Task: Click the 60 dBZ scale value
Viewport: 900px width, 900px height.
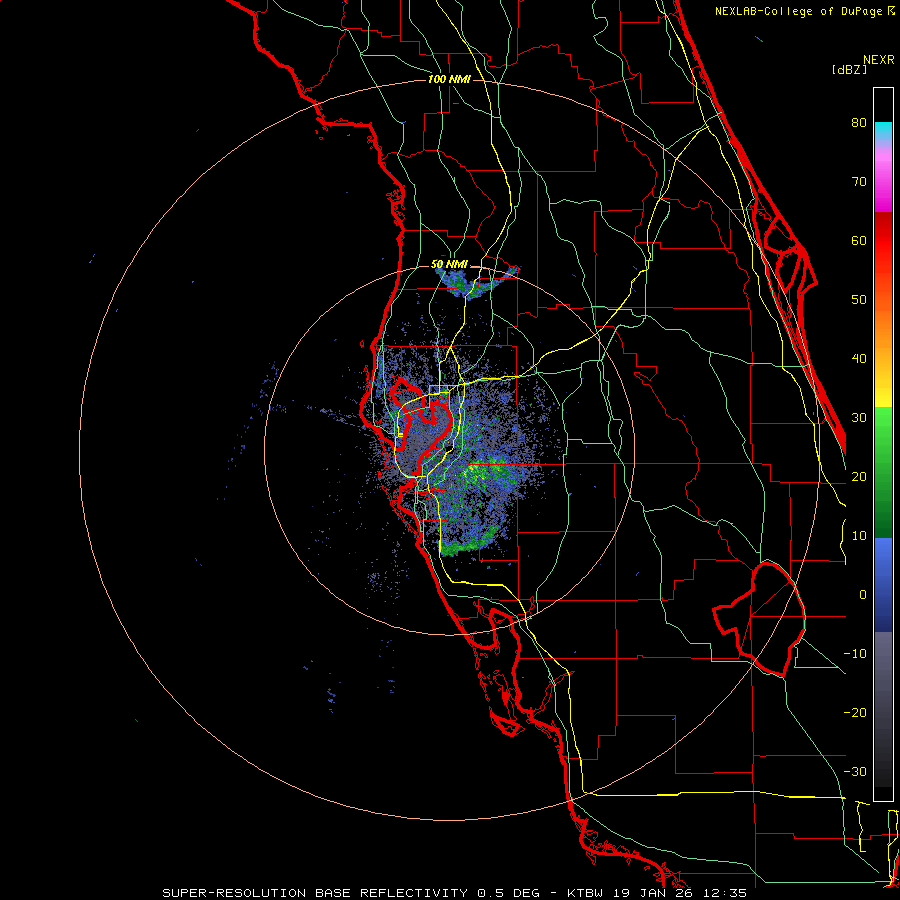Action: 859,240
